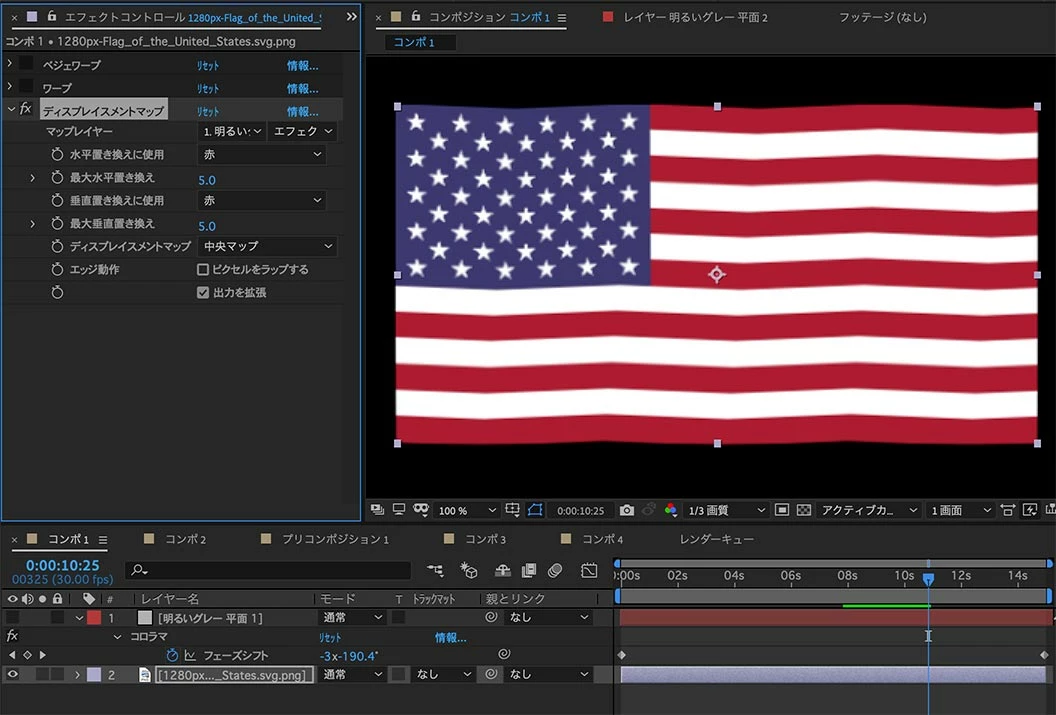Screen dimensions: 1056x715
Task: Open マップレイヤー layer dropdown 1.明るい
Action: 232,131
